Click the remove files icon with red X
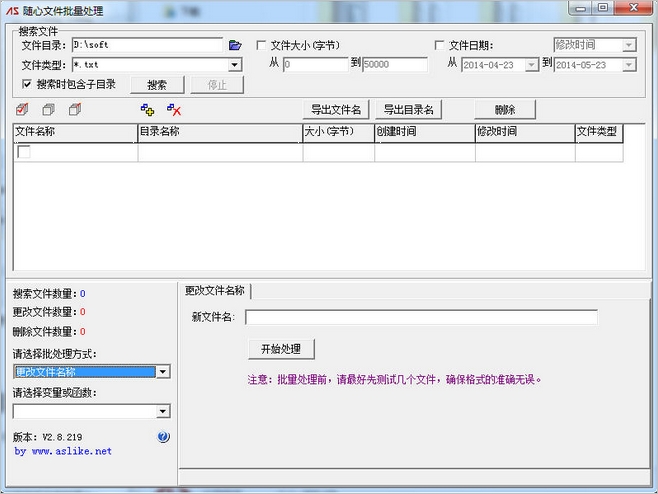Screen dimensions: 658x494 [x=174, y=110]
